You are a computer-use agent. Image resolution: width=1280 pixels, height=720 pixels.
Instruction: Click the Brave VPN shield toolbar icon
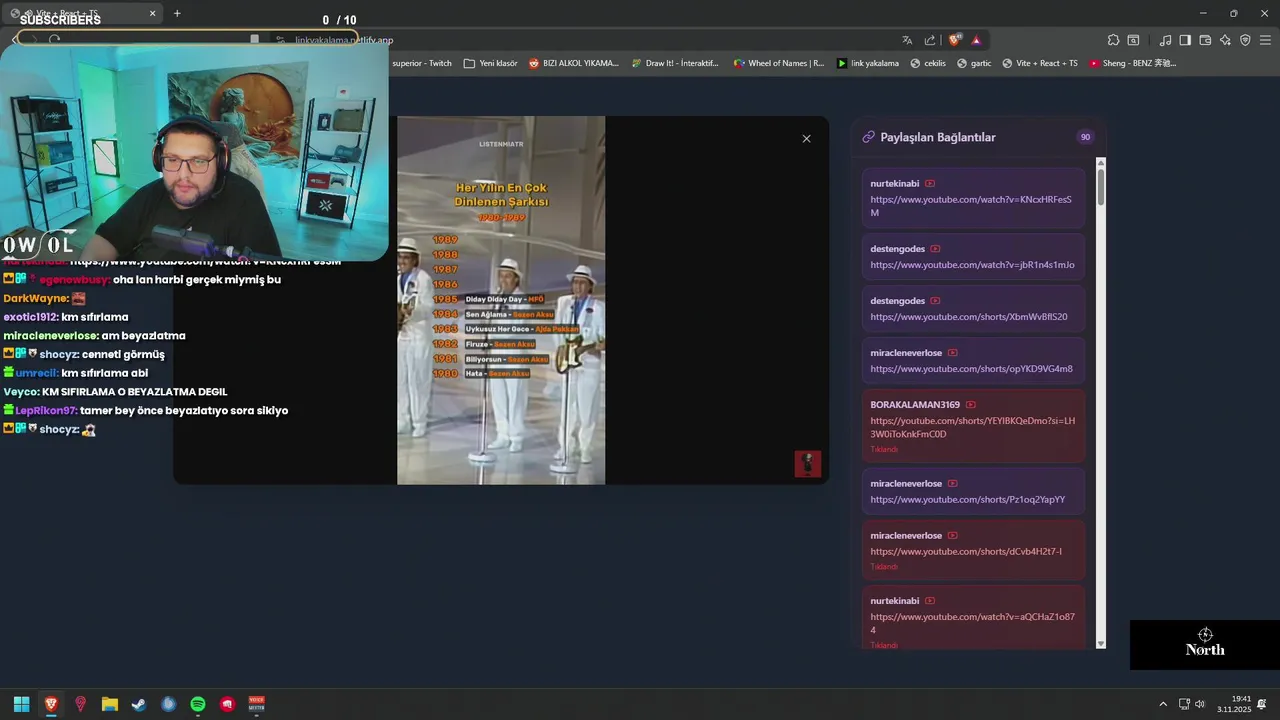[x=1245, y=40]
